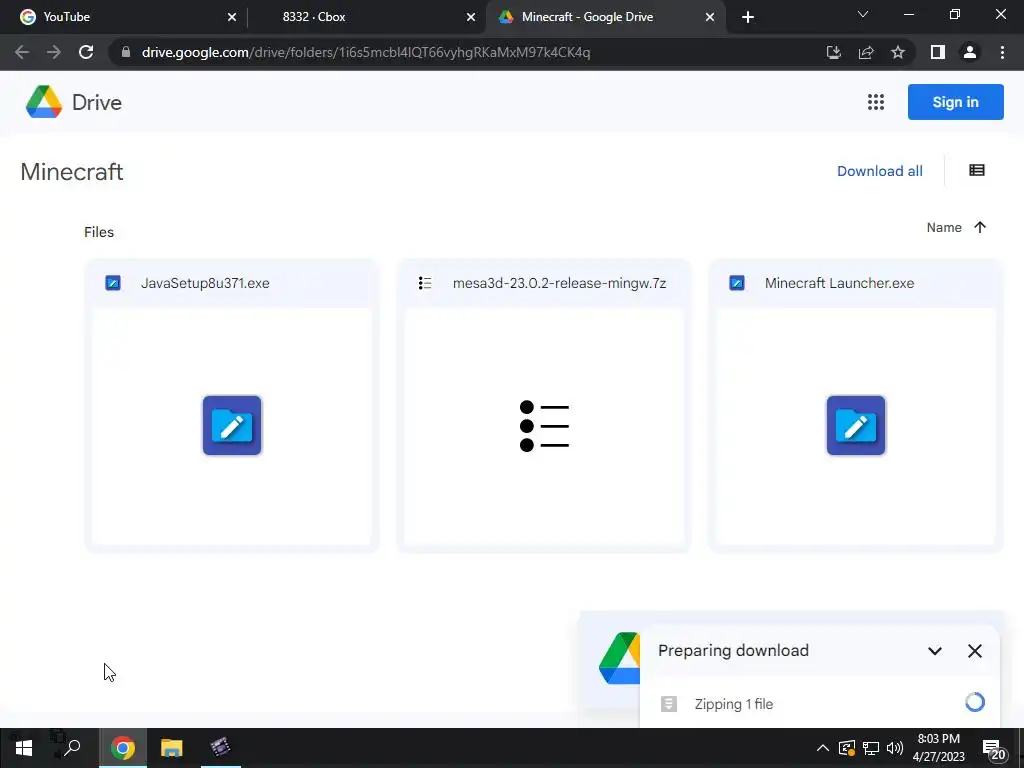This screenshot has width=1024, height=768.
Task: Click Sign in button
Action: coord(955,102)
